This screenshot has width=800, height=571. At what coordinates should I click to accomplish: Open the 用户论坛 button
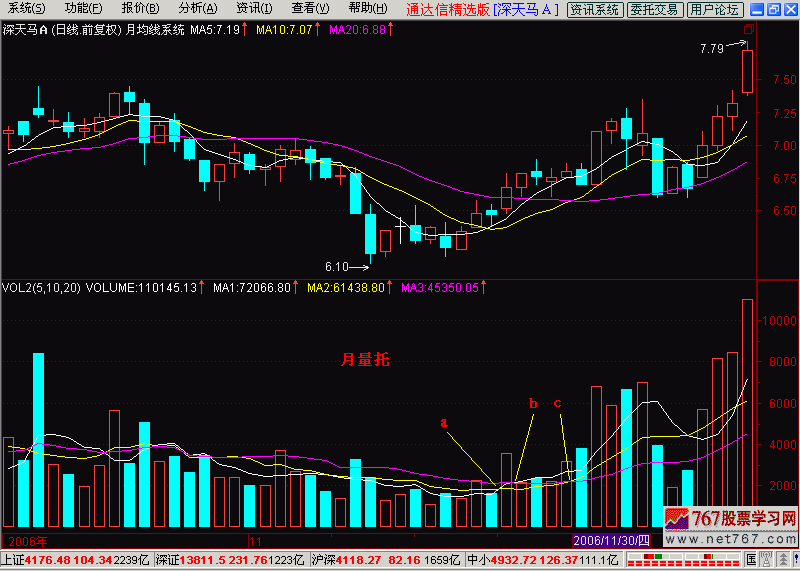tap(716, 10)
